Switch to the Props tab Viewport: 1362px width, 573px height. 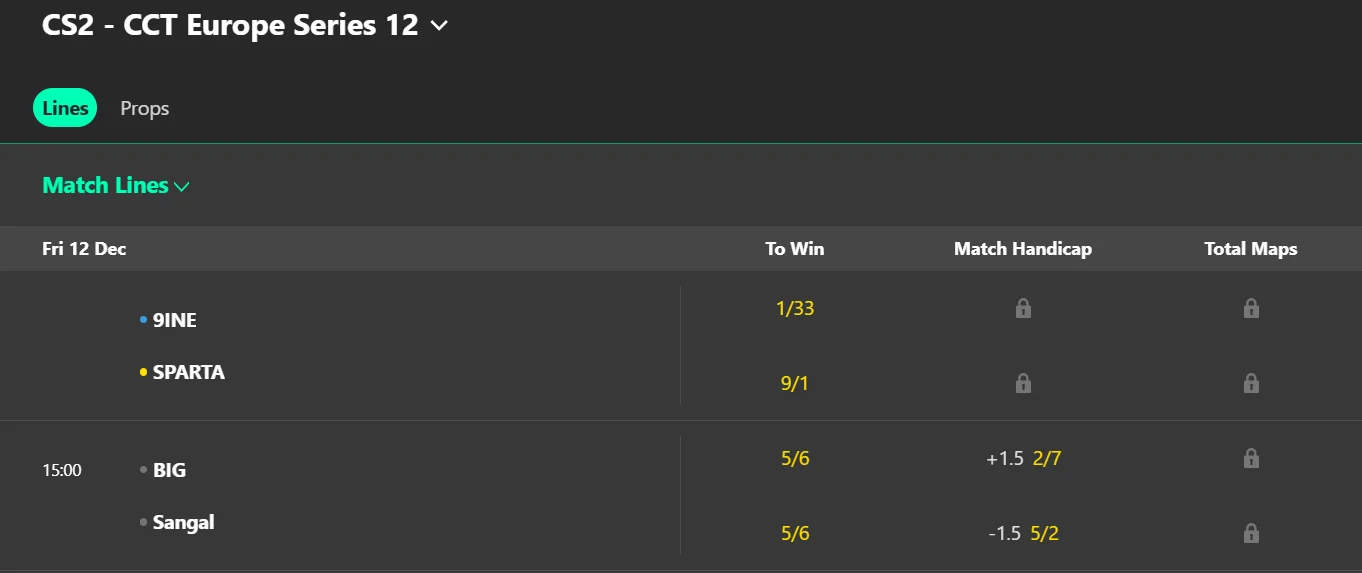point(145,108)
